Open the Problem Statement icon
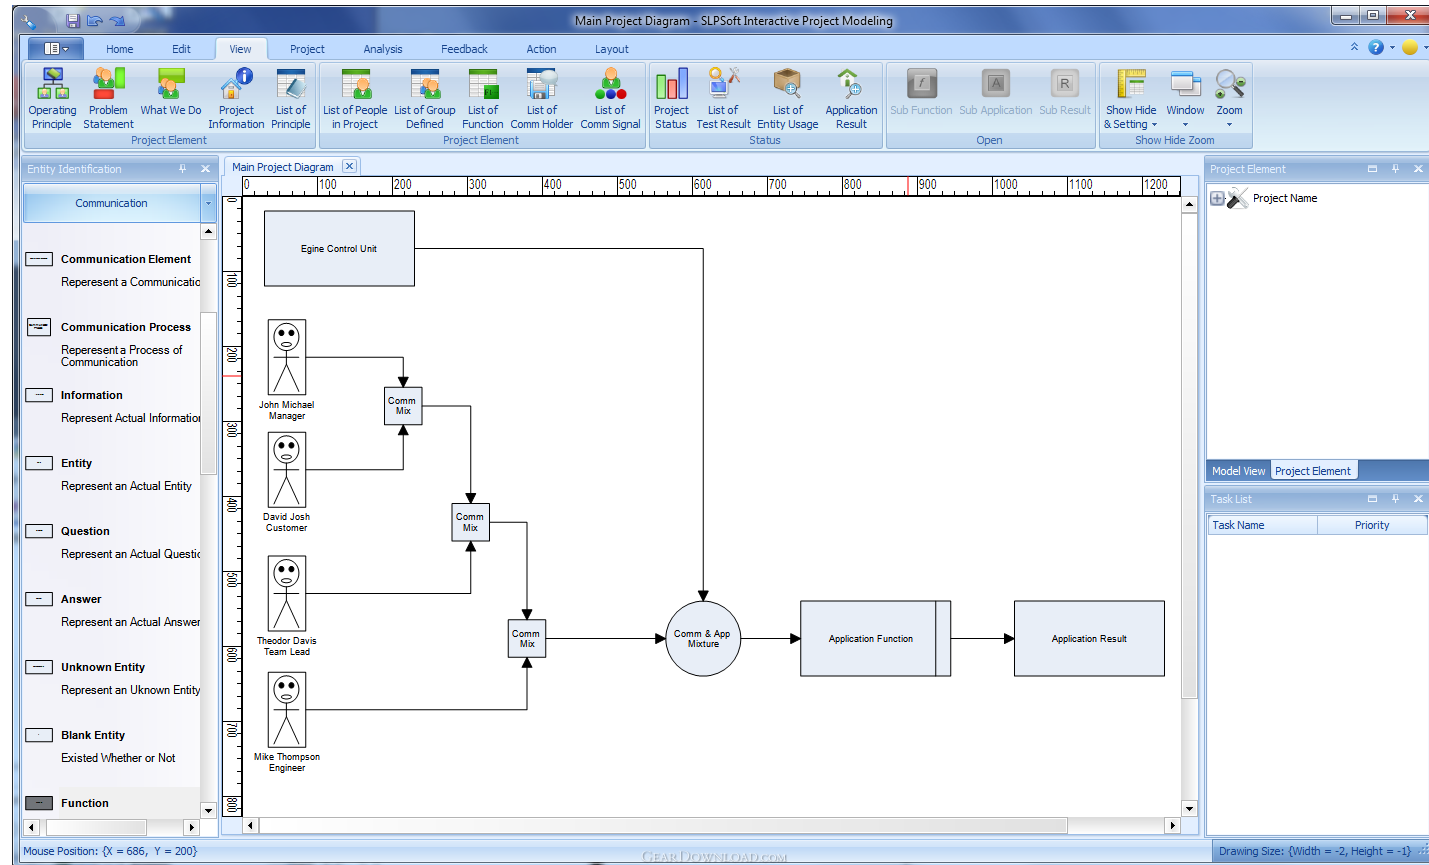 (x=108, y=99)
